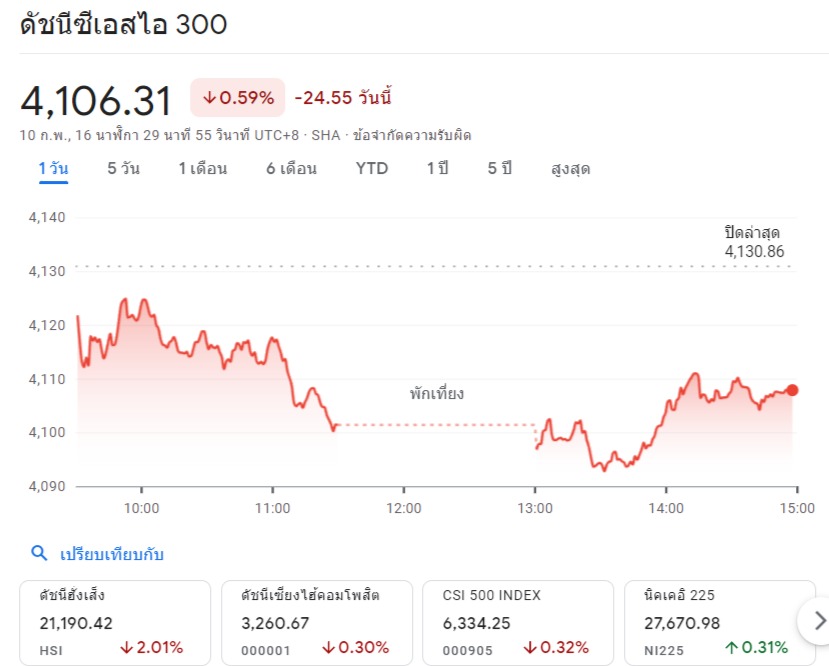Show the YTD chart range

[372, 168]
